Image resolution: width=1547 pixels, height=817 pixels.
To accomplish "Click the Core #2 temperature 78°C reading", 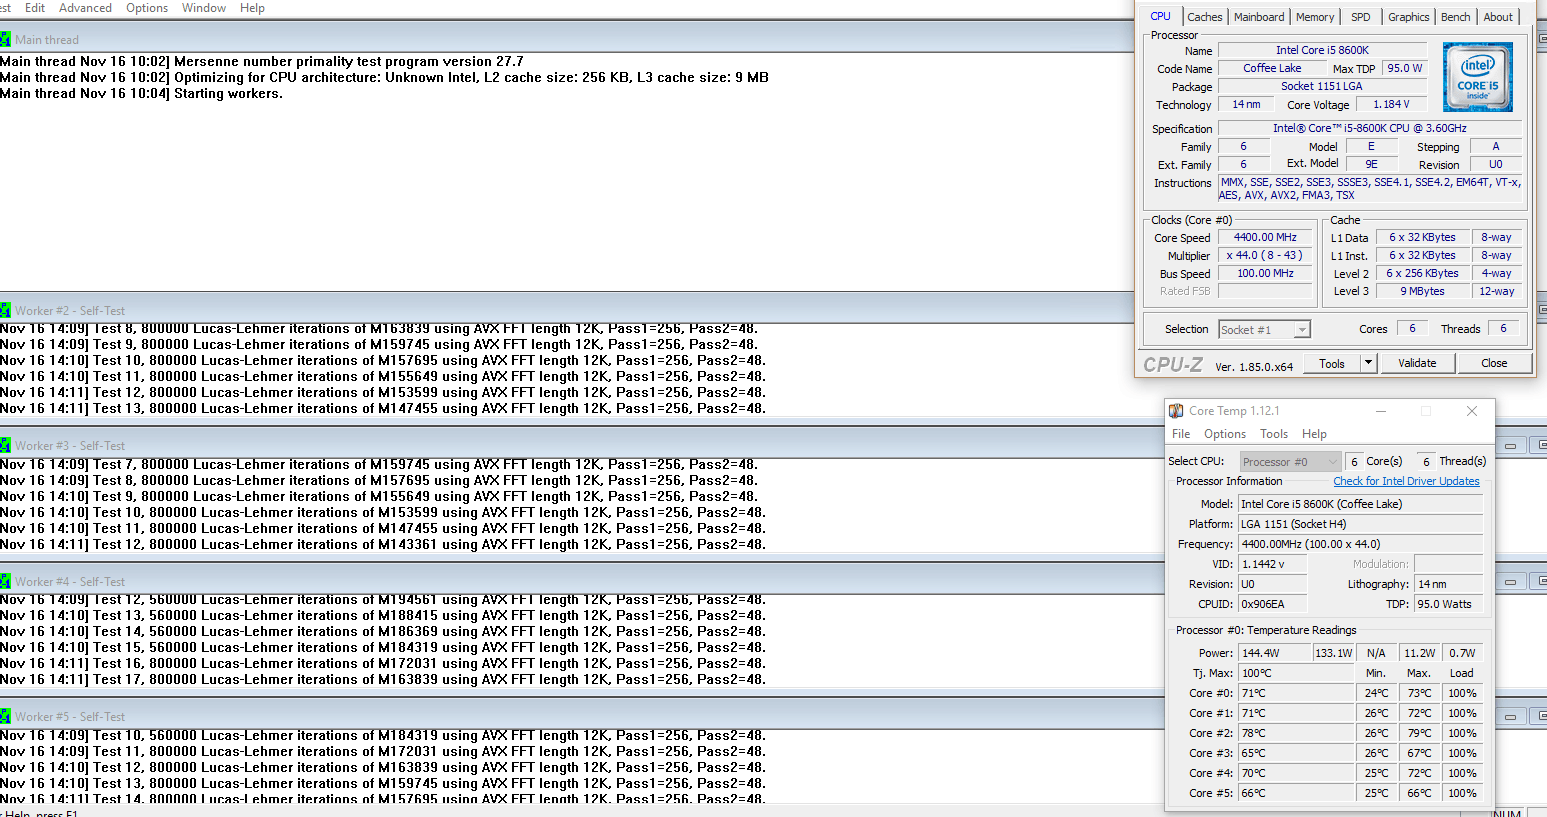I will tap(1296, 733).
